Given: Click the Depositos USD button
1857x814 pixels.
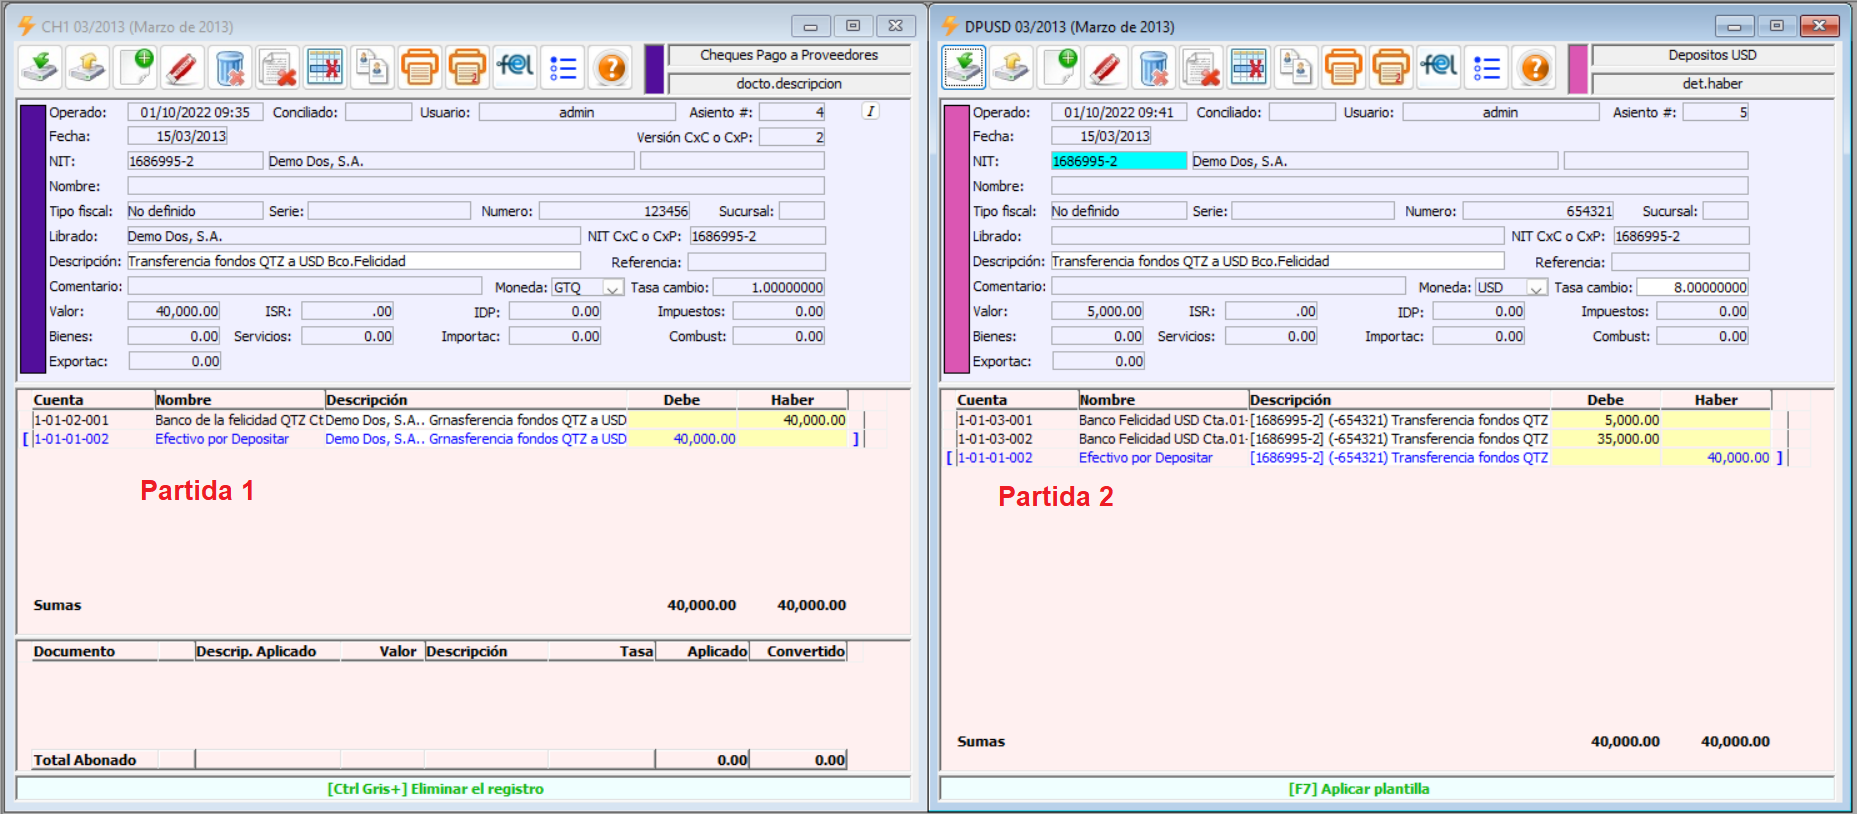Looking at the screenshot, I should pyautogui.click(x=1712, y=55).
